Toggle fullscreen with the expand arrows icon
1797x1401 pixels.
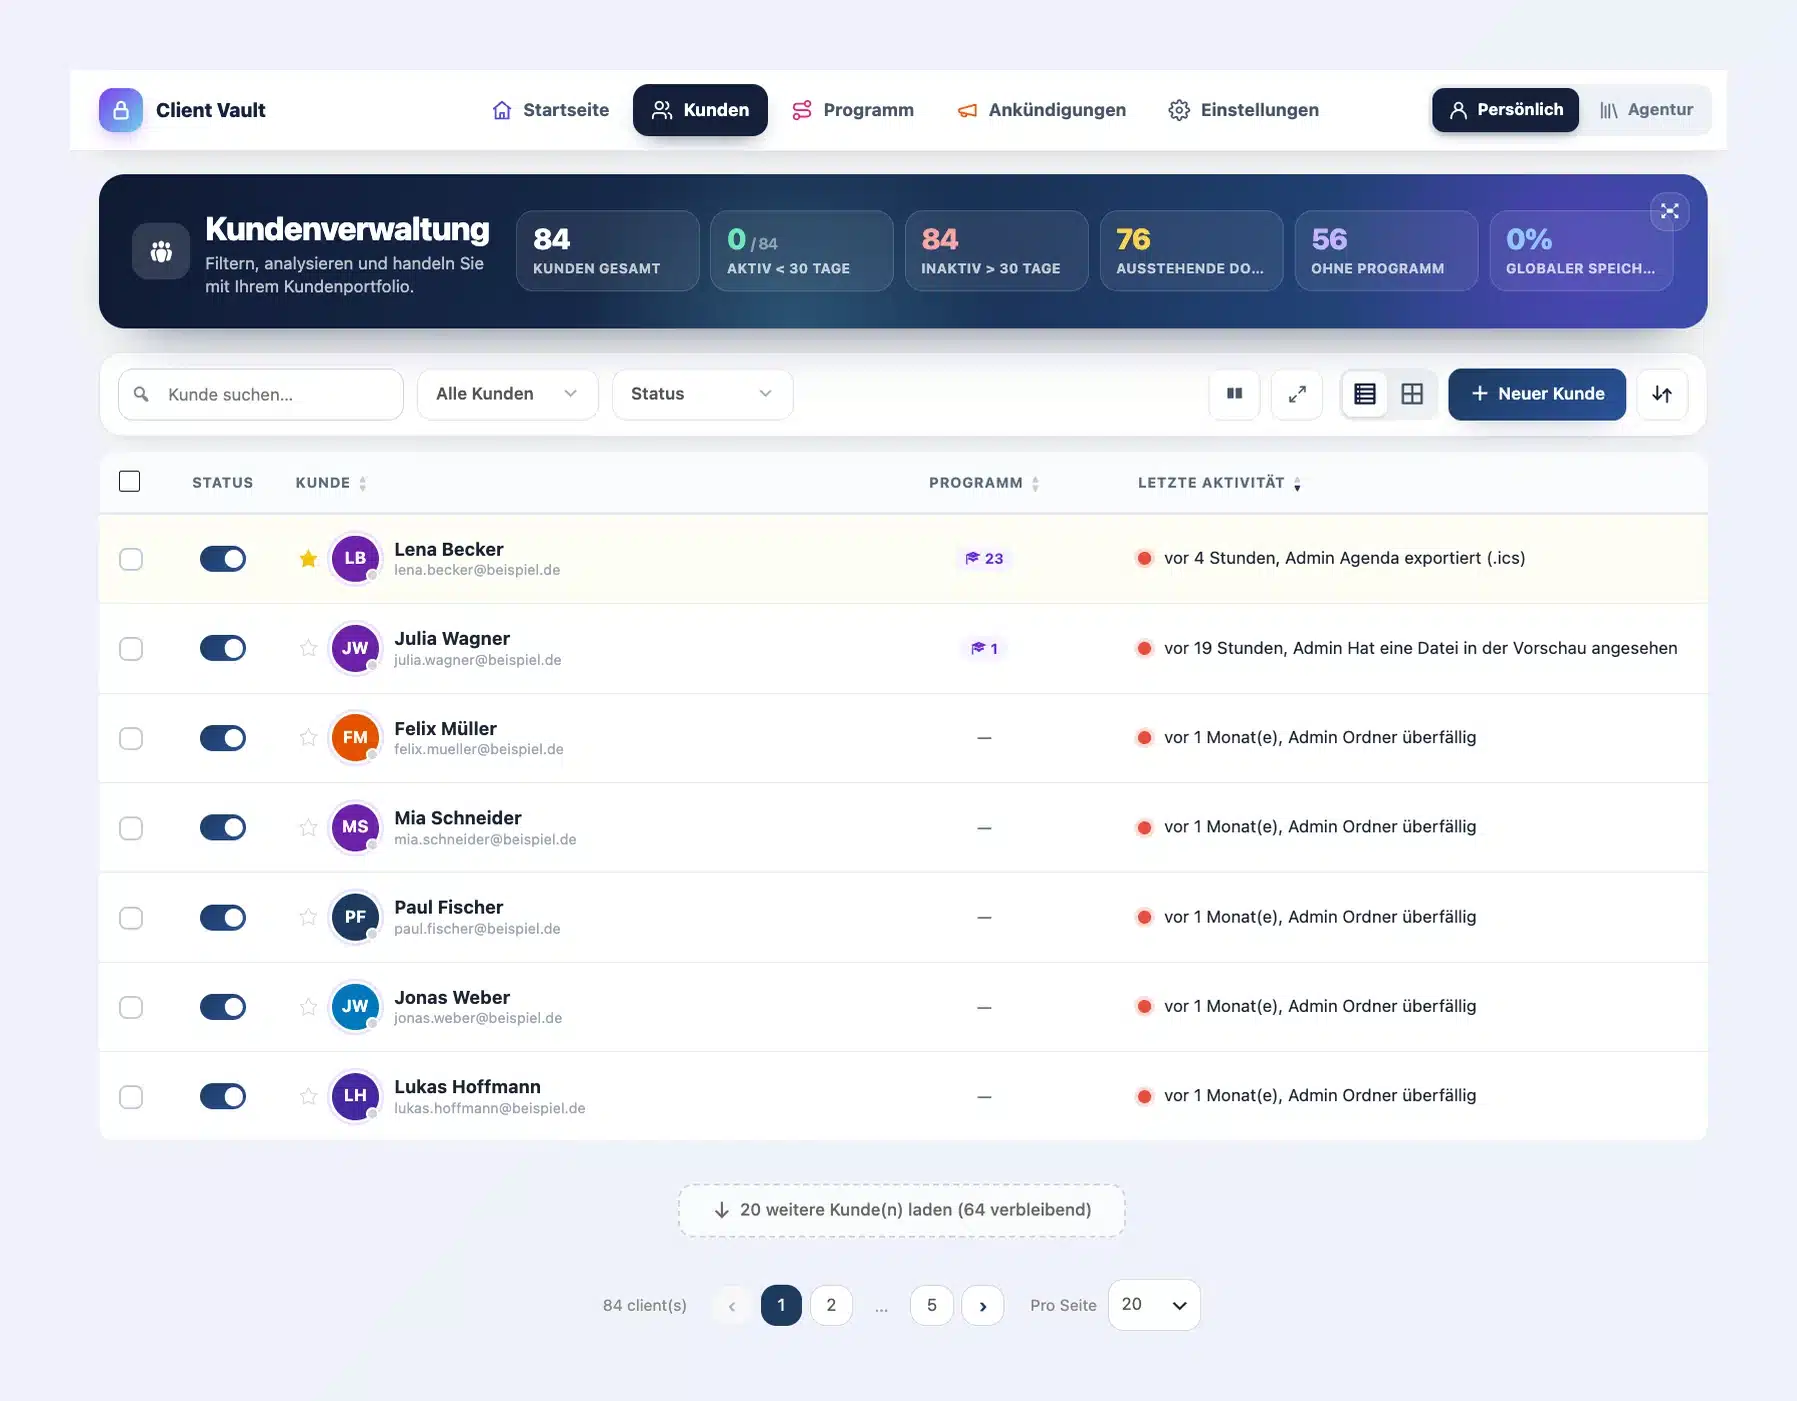1297,394
